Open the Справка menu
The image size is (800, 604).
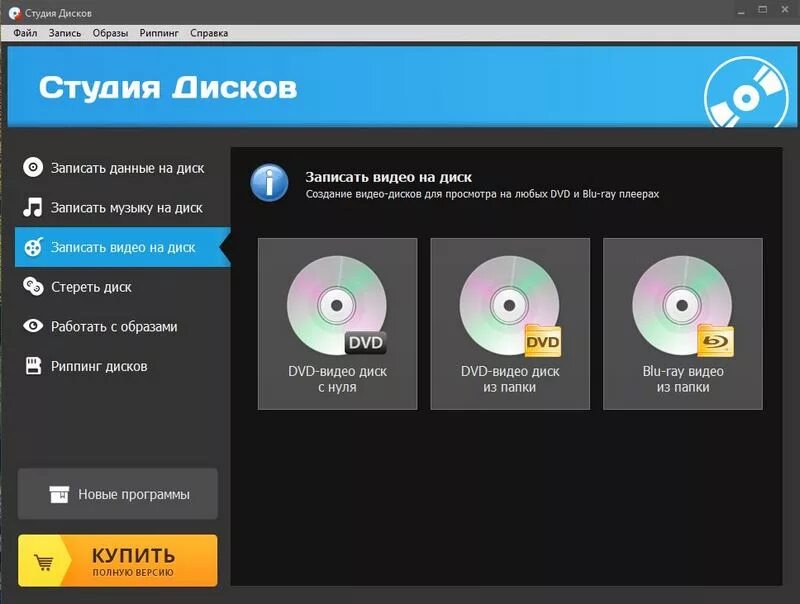tap(209, 33)
